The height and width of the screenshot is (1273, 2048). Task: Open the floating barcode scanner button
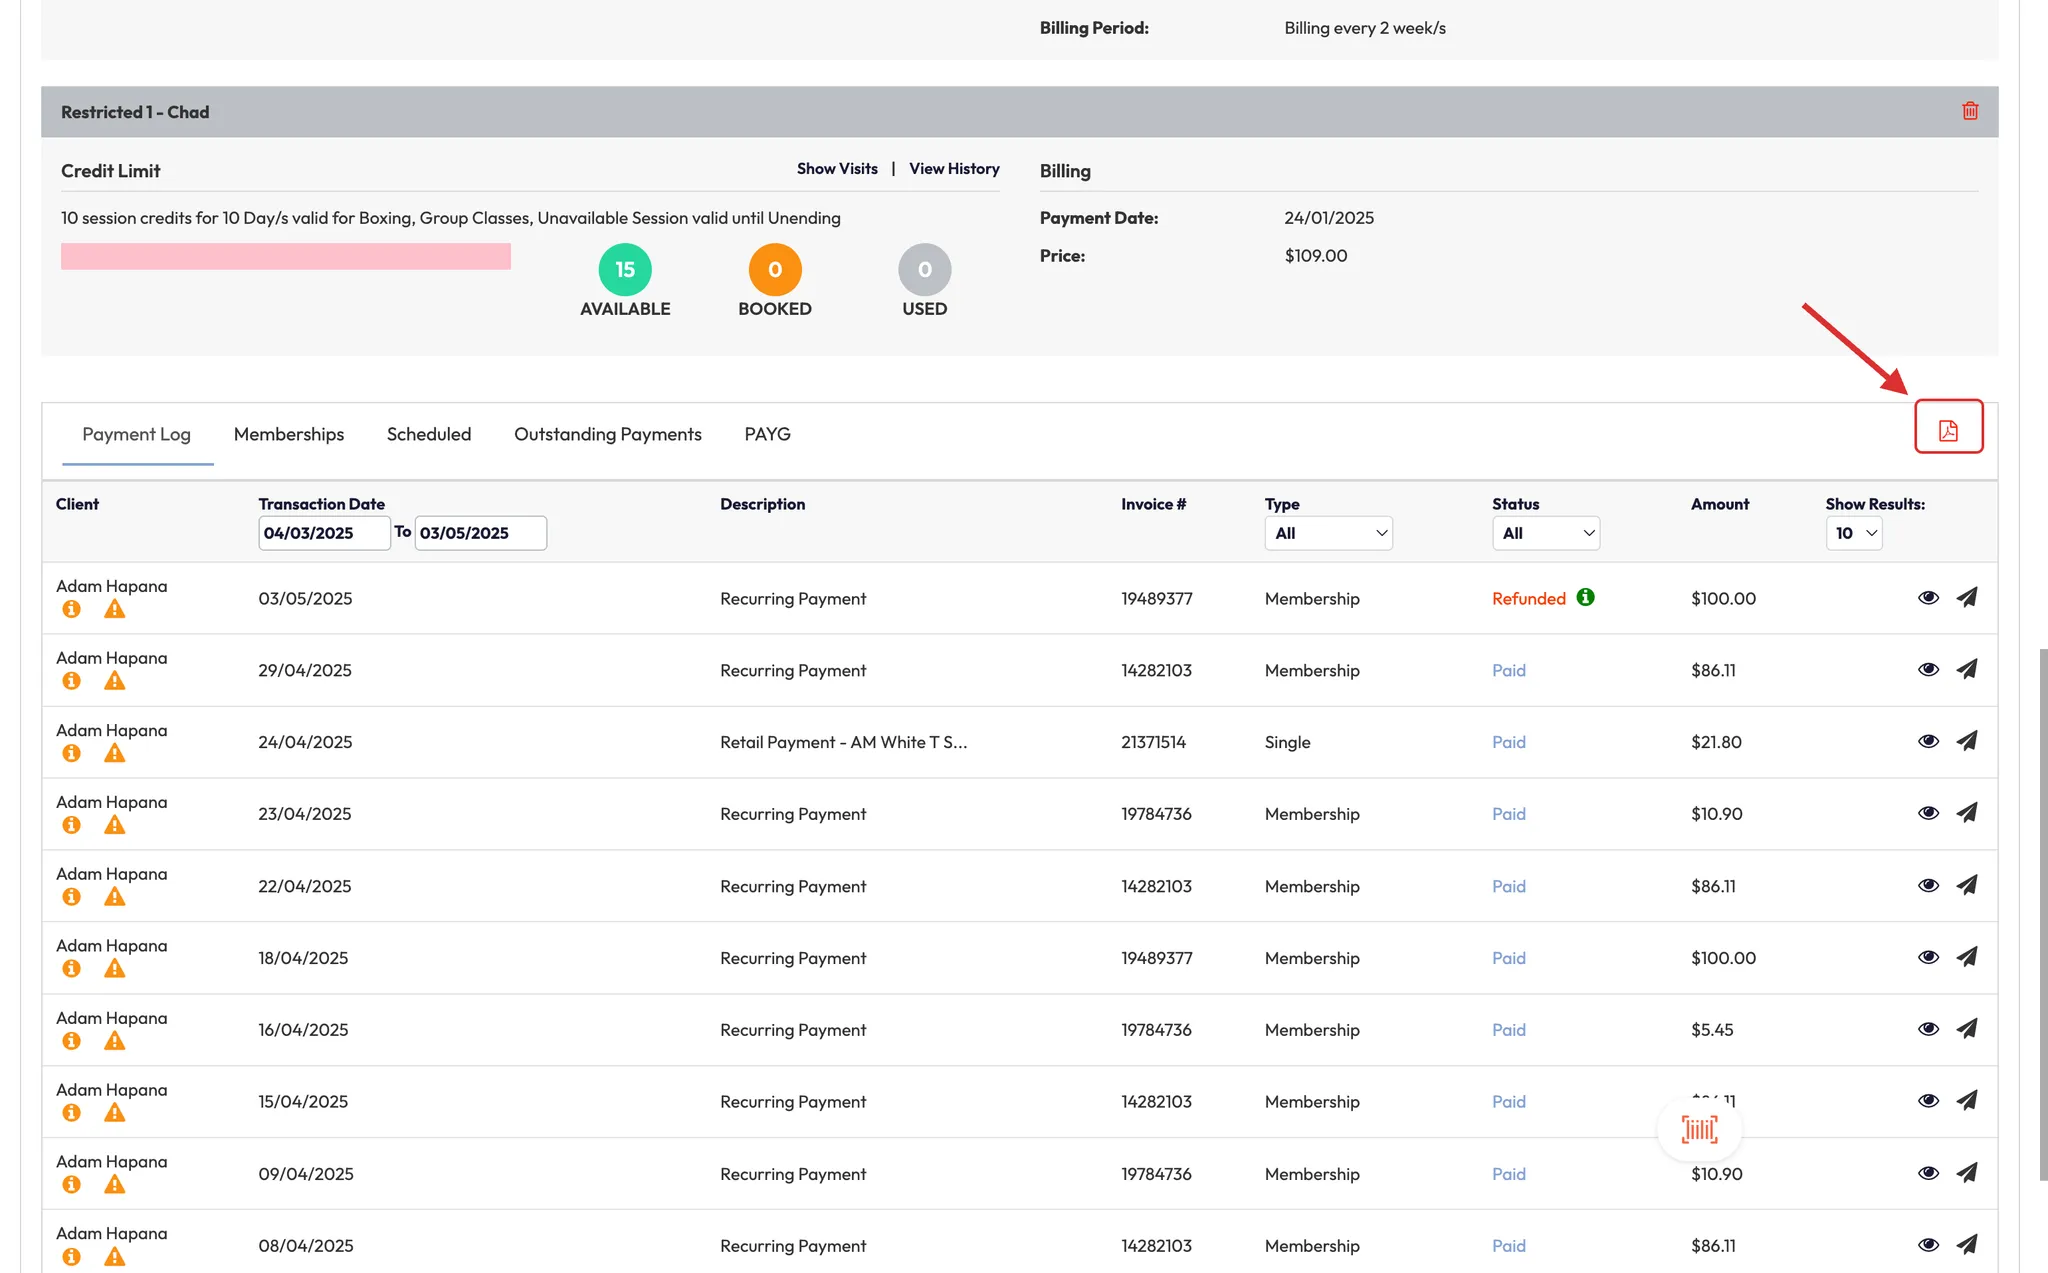coord(1699,1130)
